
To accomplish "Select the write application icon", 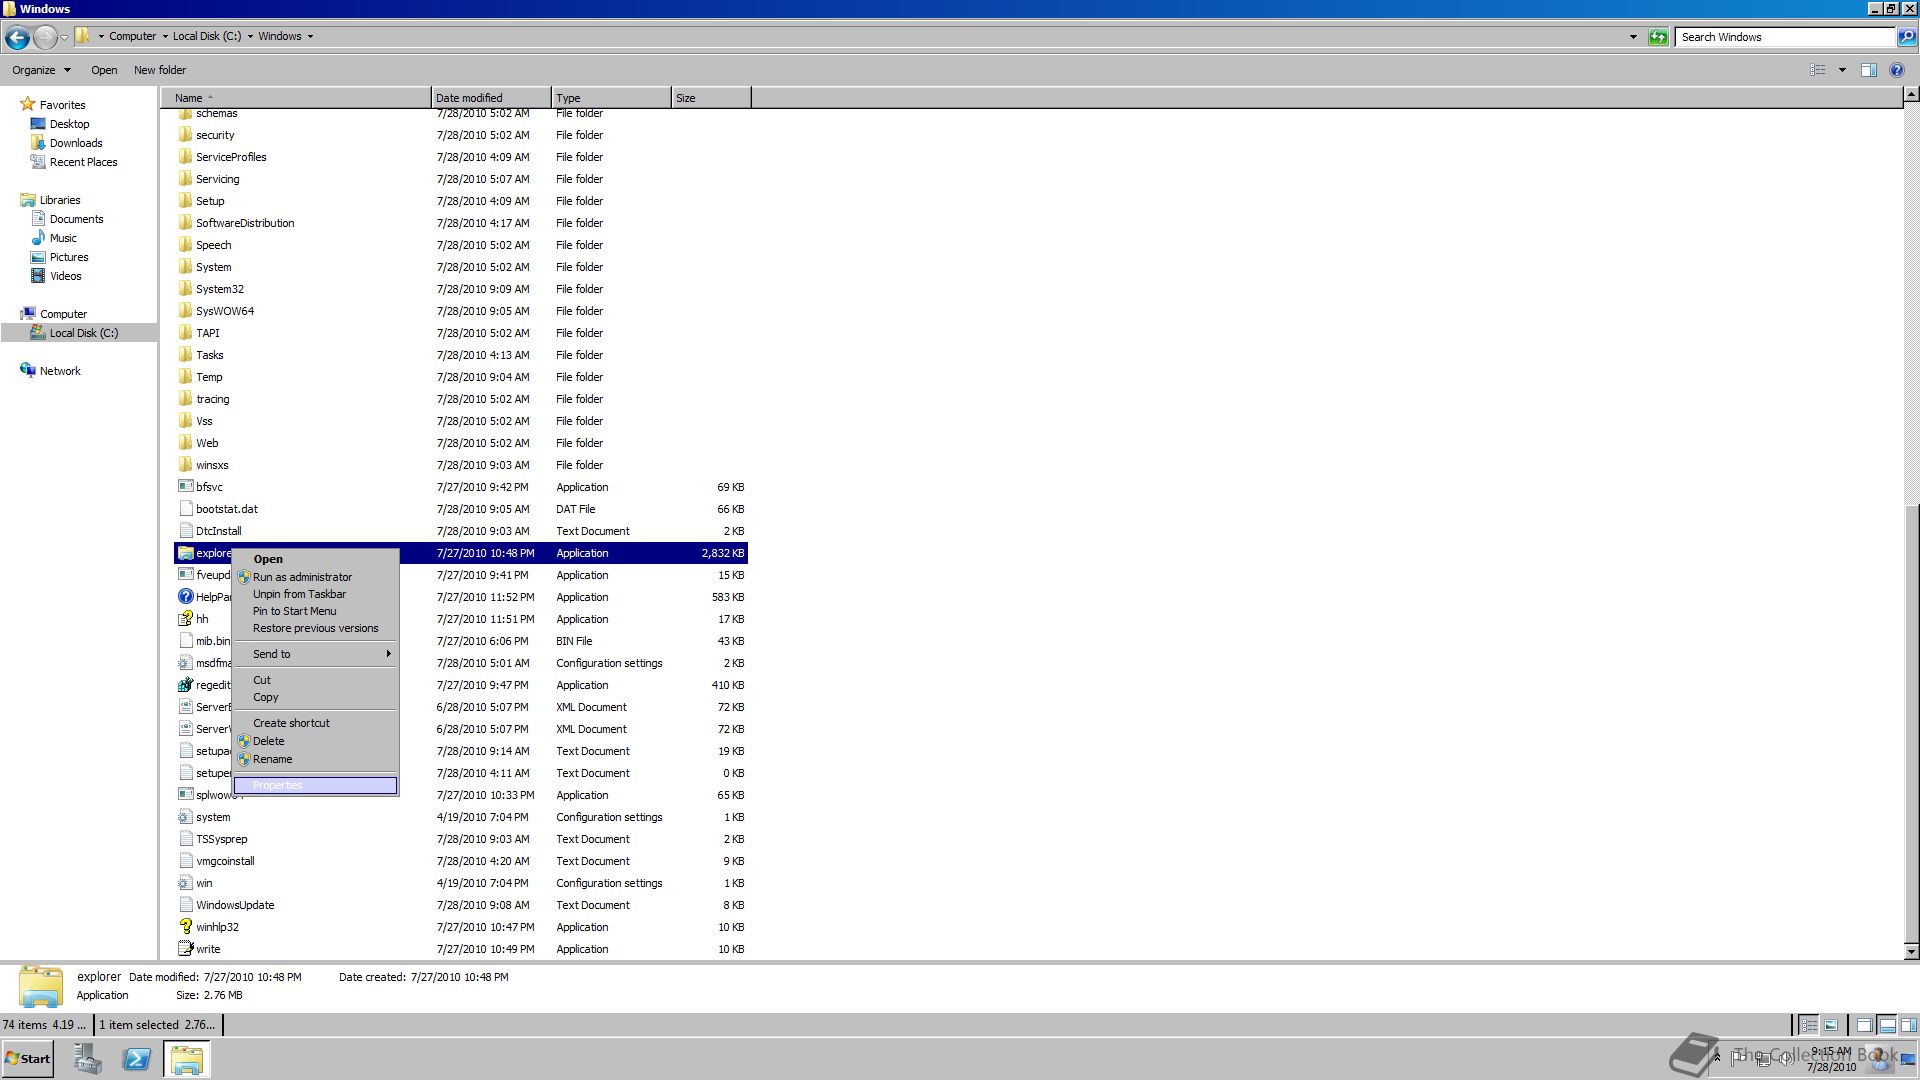I will 185,949.
